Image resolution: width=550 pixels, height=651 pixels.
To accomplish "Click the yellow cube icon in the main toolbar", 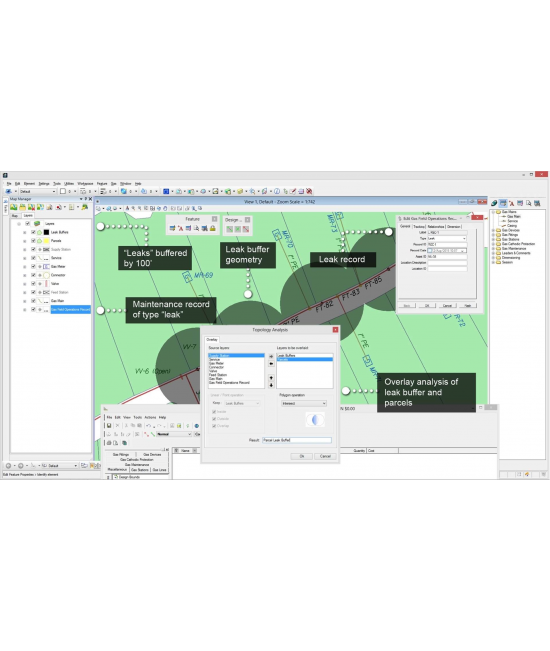I will pos(240,191).
